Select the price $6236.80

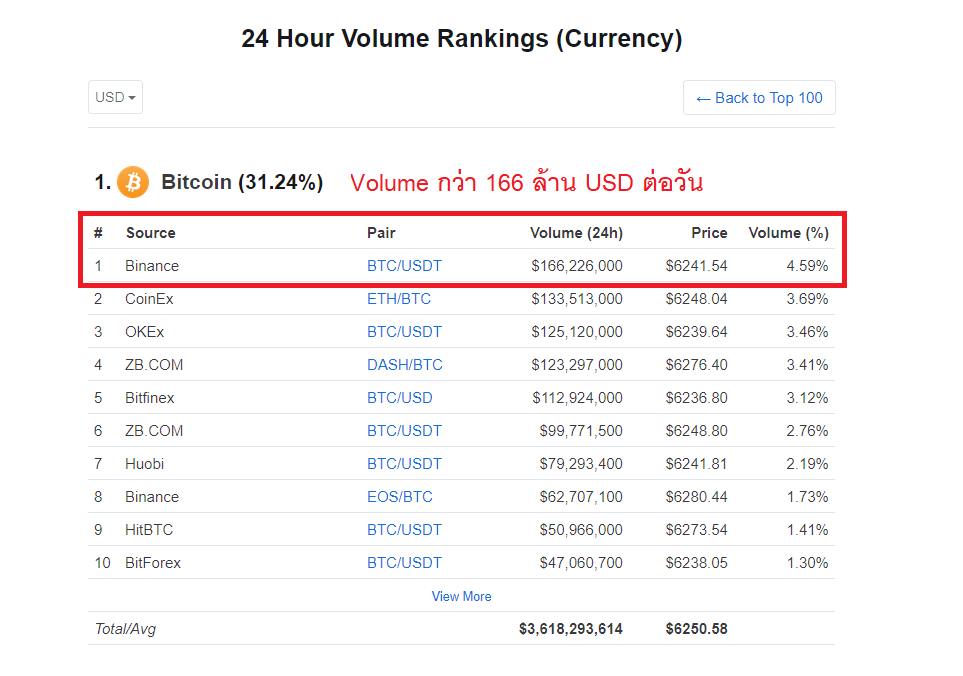pos(696,398)
